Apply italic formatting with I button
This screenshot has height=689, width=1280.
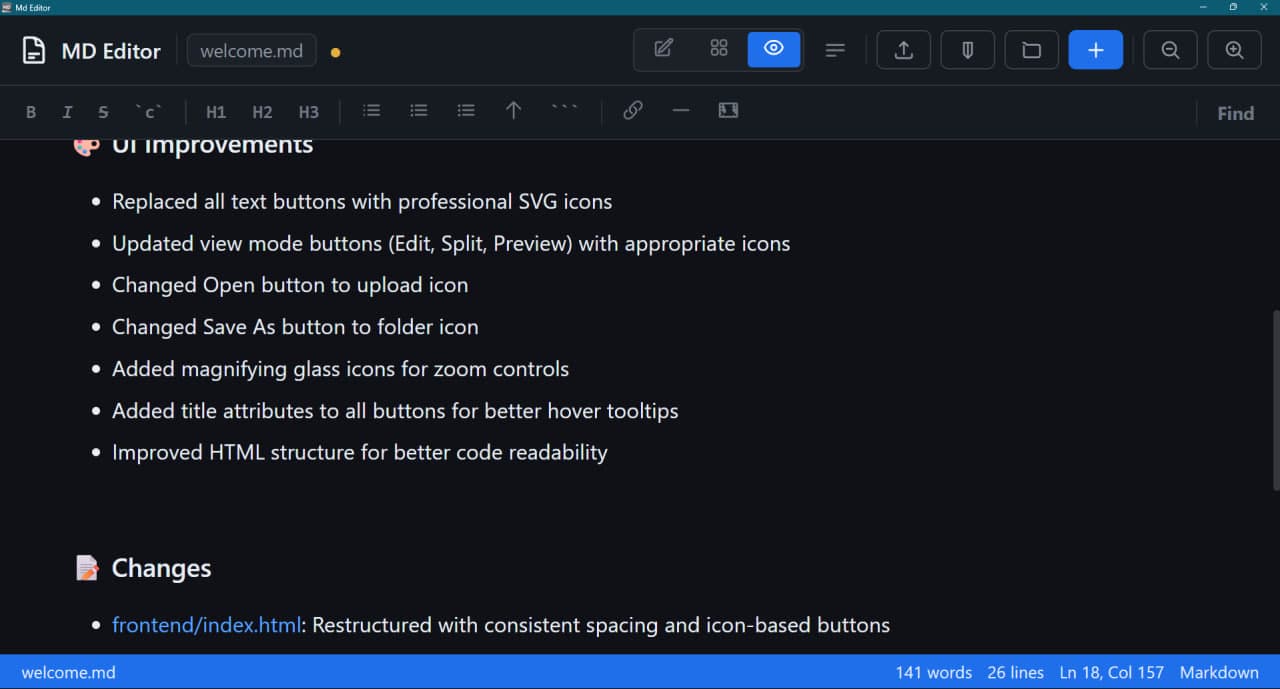[67, 112]
